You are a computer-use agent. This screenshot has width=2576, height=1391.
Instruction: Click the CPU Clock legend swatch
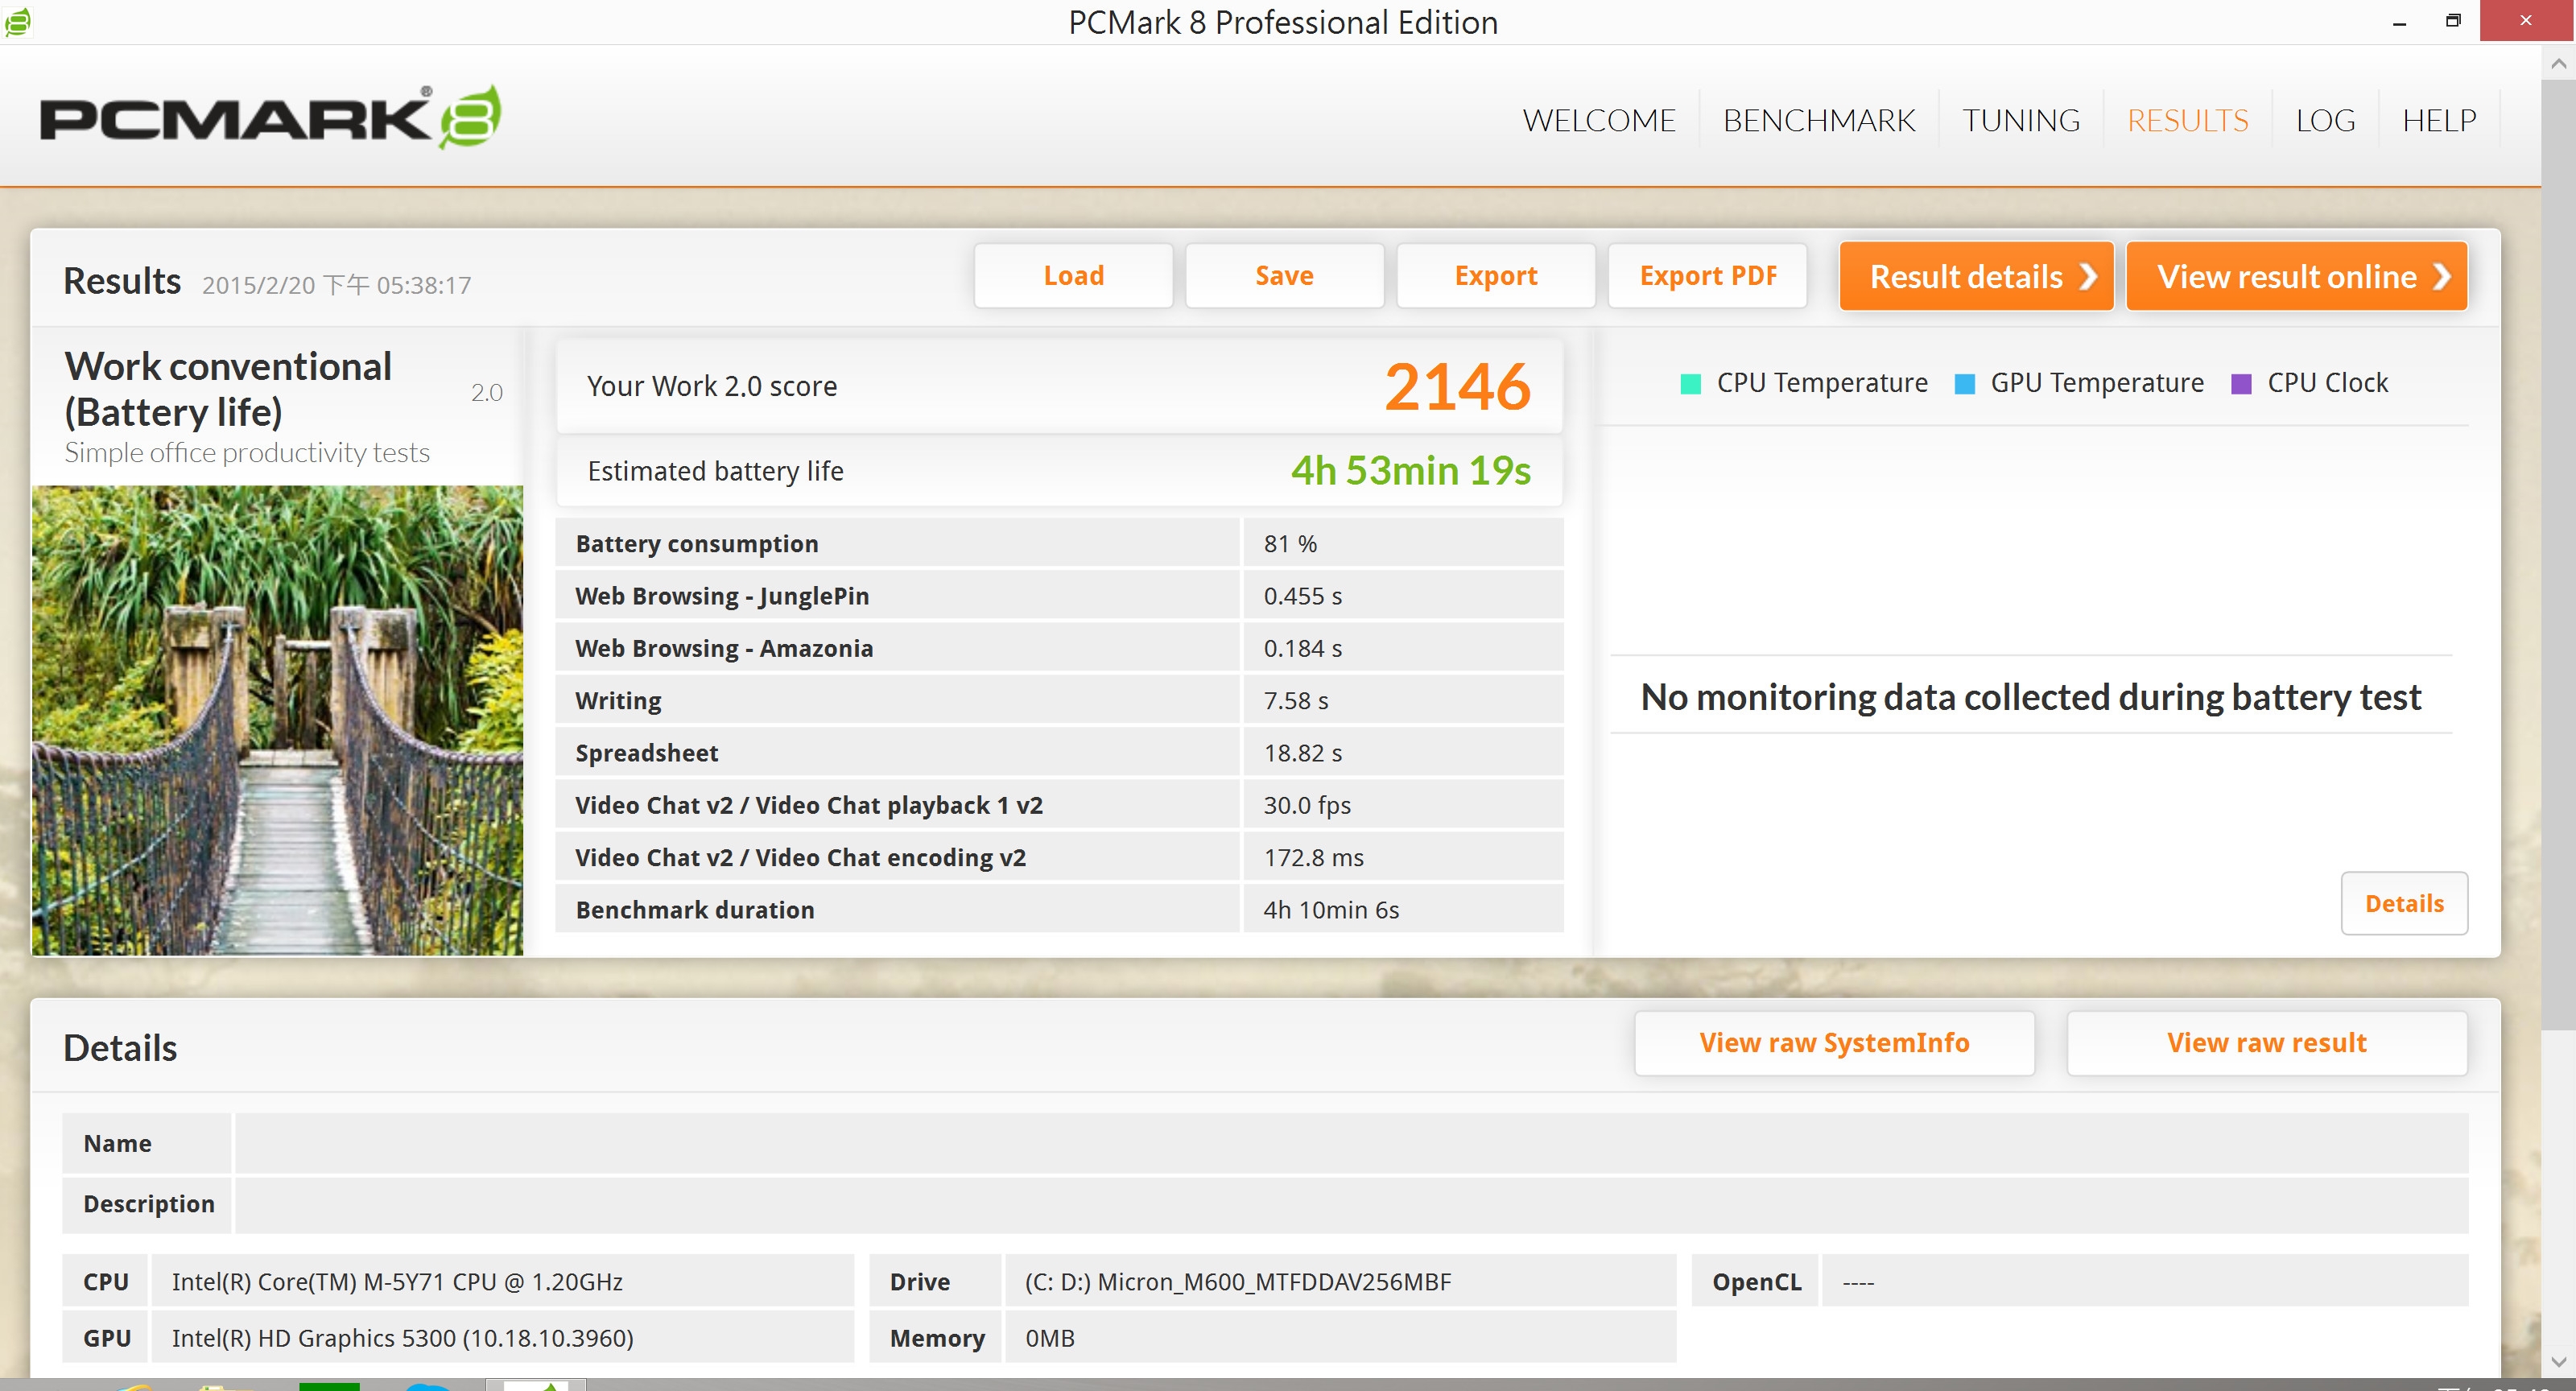click(x=2241, y=384)
